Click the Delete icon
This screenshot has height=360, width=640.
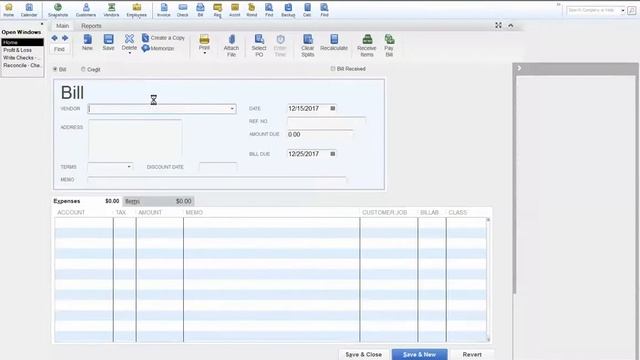point(129,42)
